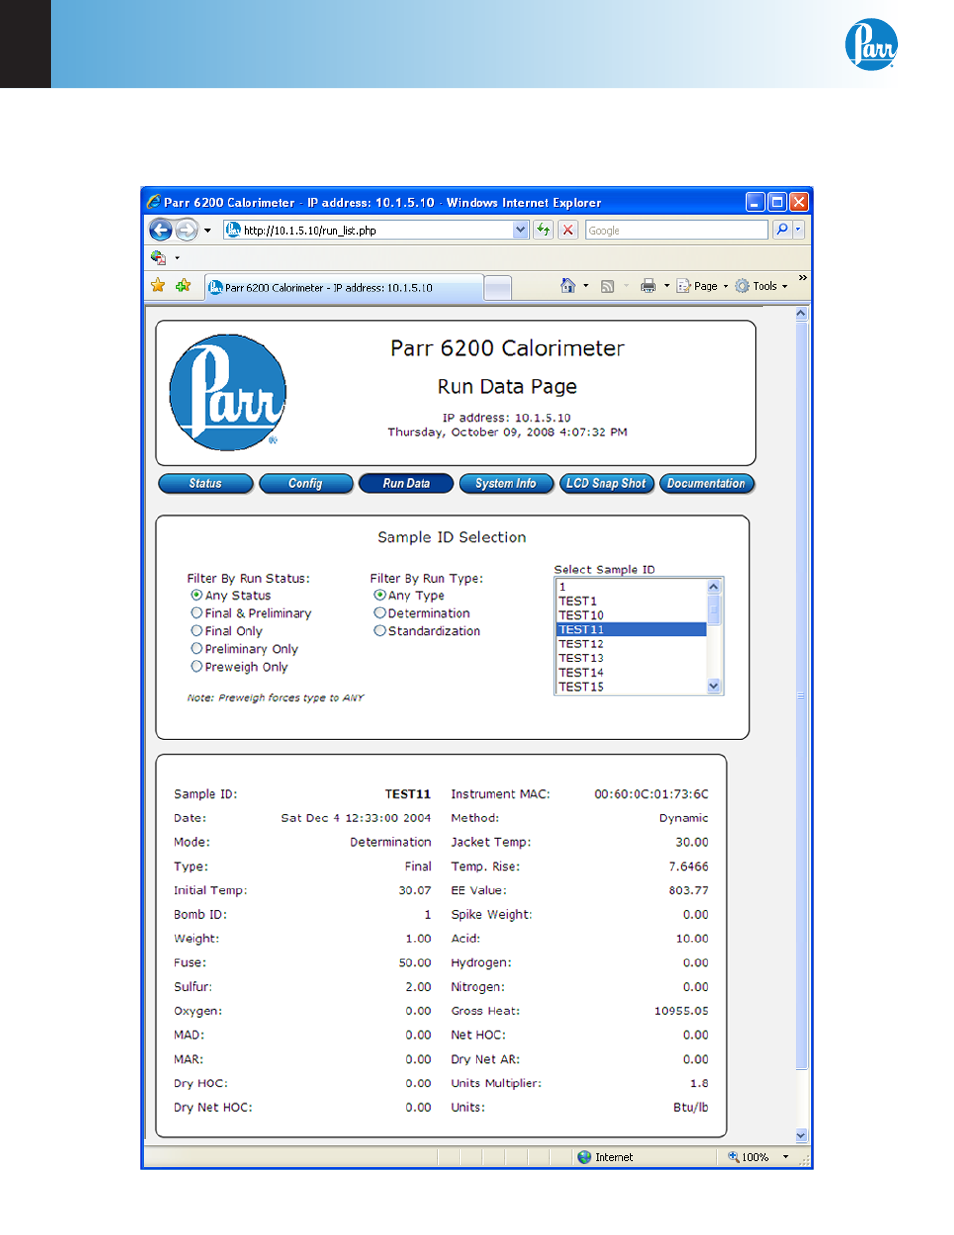Screen dimensions: 954x1235
Task: Open the Config page
Action: (305, 484)
